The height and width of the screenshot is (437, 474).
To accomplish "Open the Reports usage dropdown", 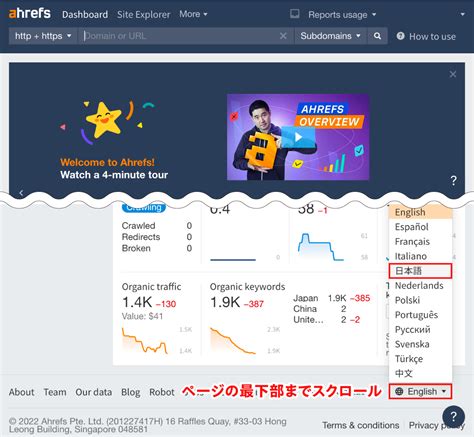I will click(342, 15).
